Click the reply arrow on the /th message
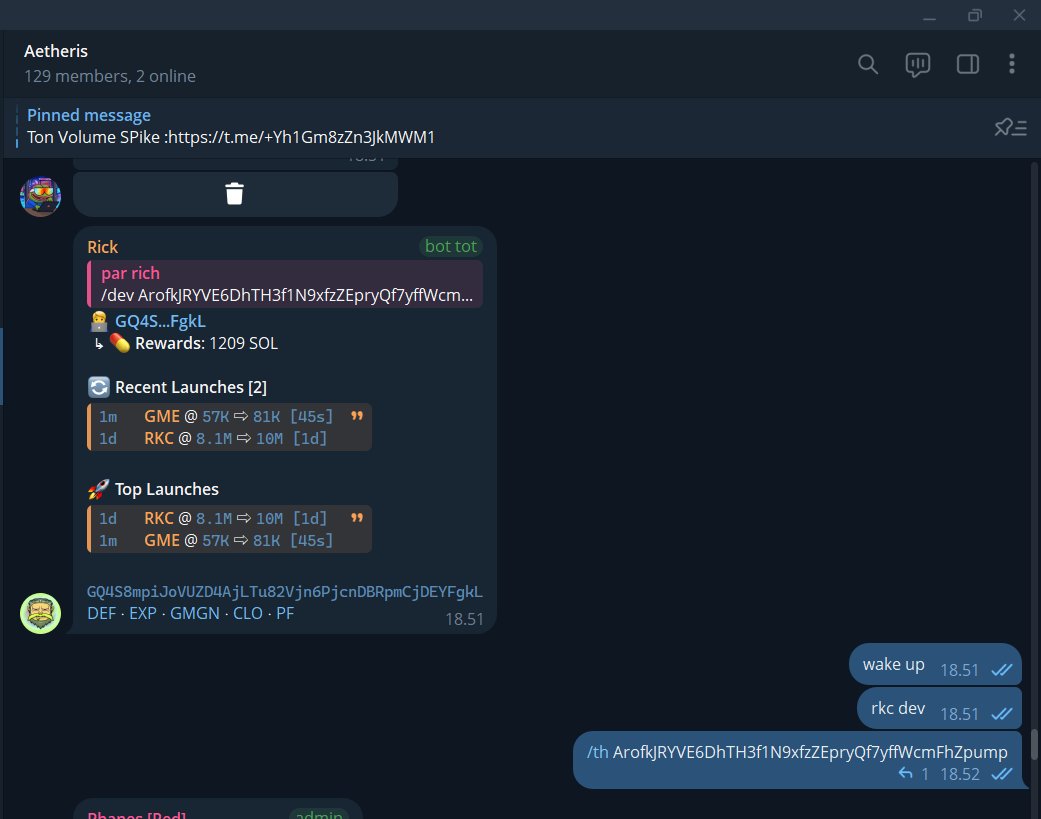The height and width of the screenshot is (819, 1041). pos(906,773)
